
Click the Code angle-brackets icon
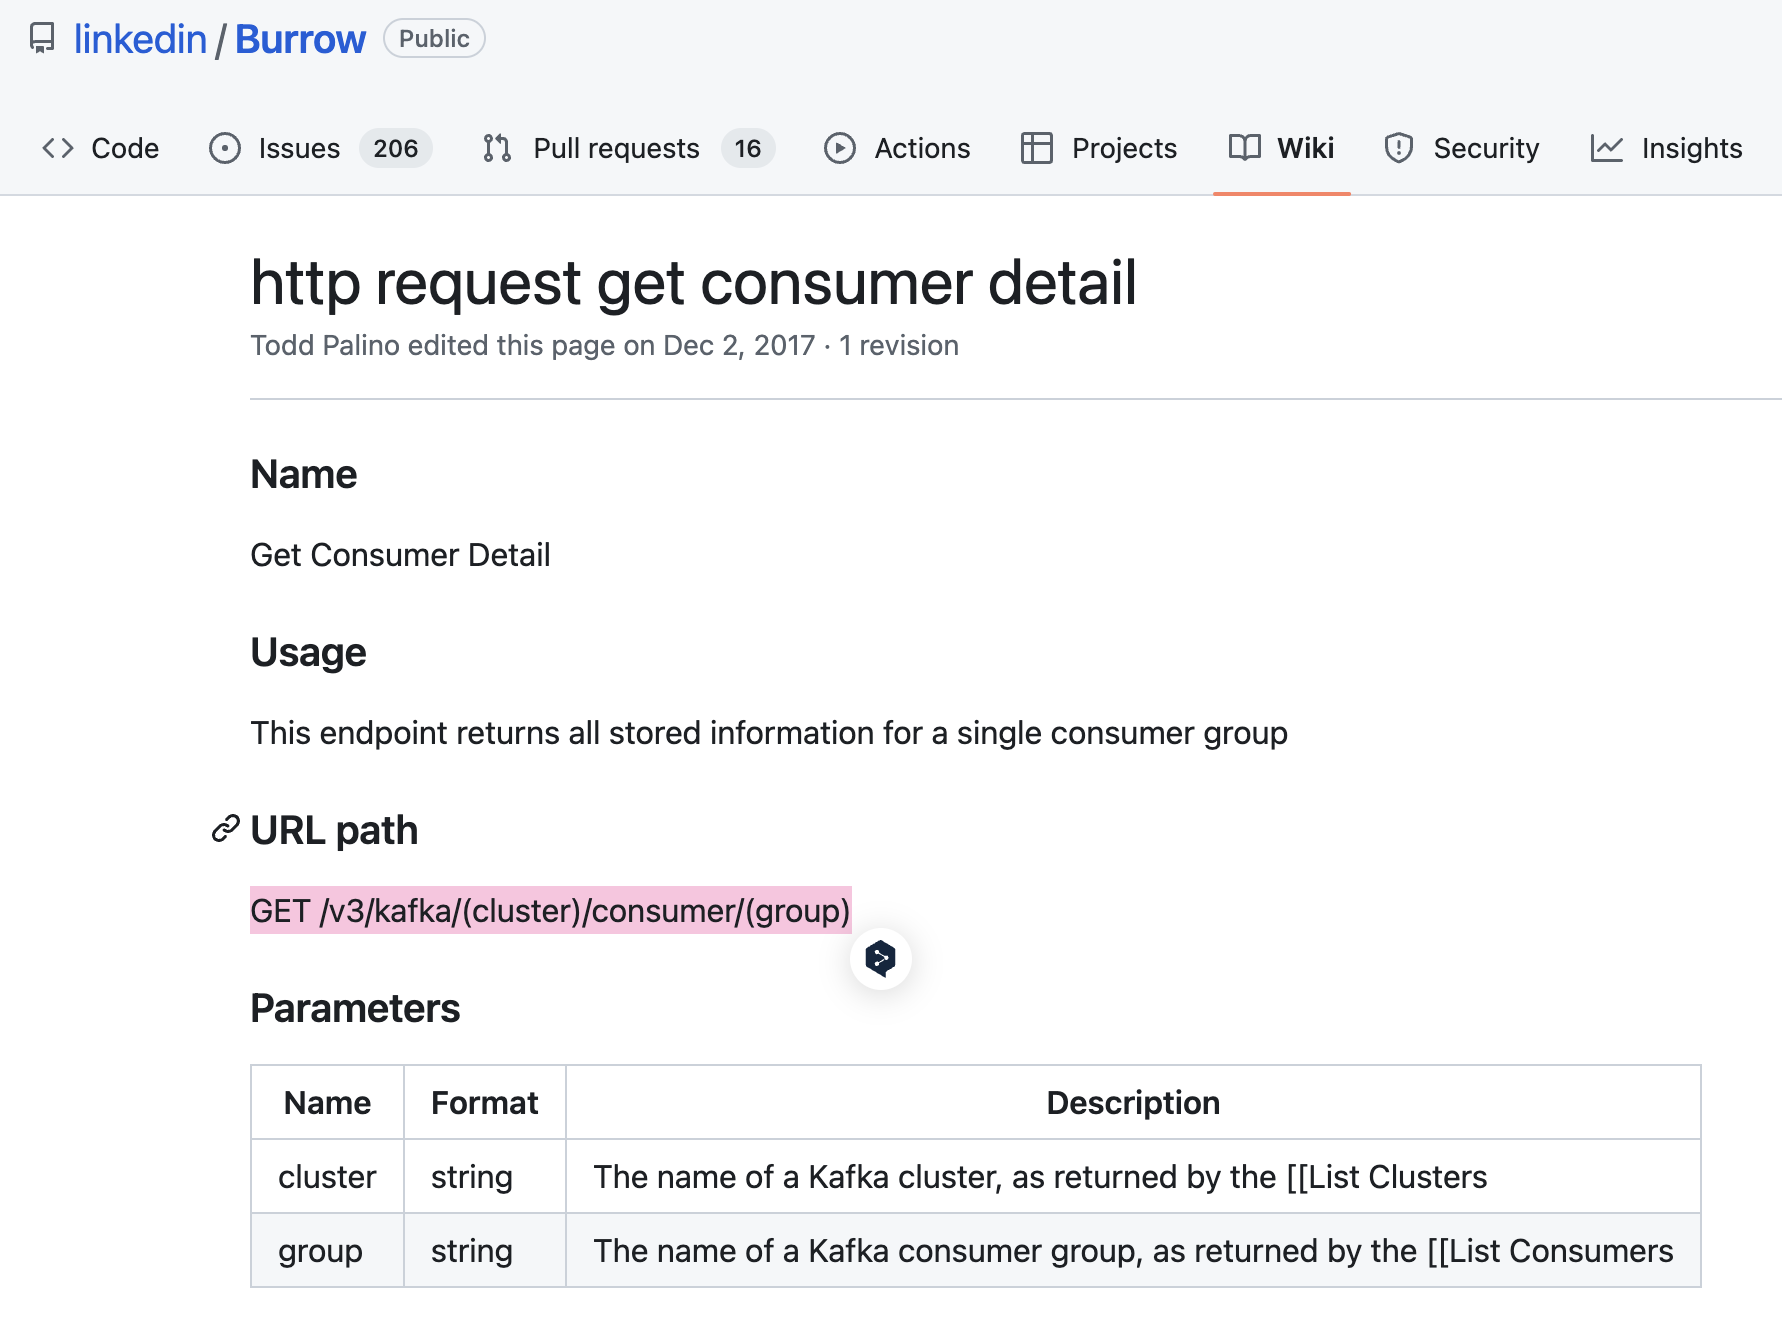[58, 148]
